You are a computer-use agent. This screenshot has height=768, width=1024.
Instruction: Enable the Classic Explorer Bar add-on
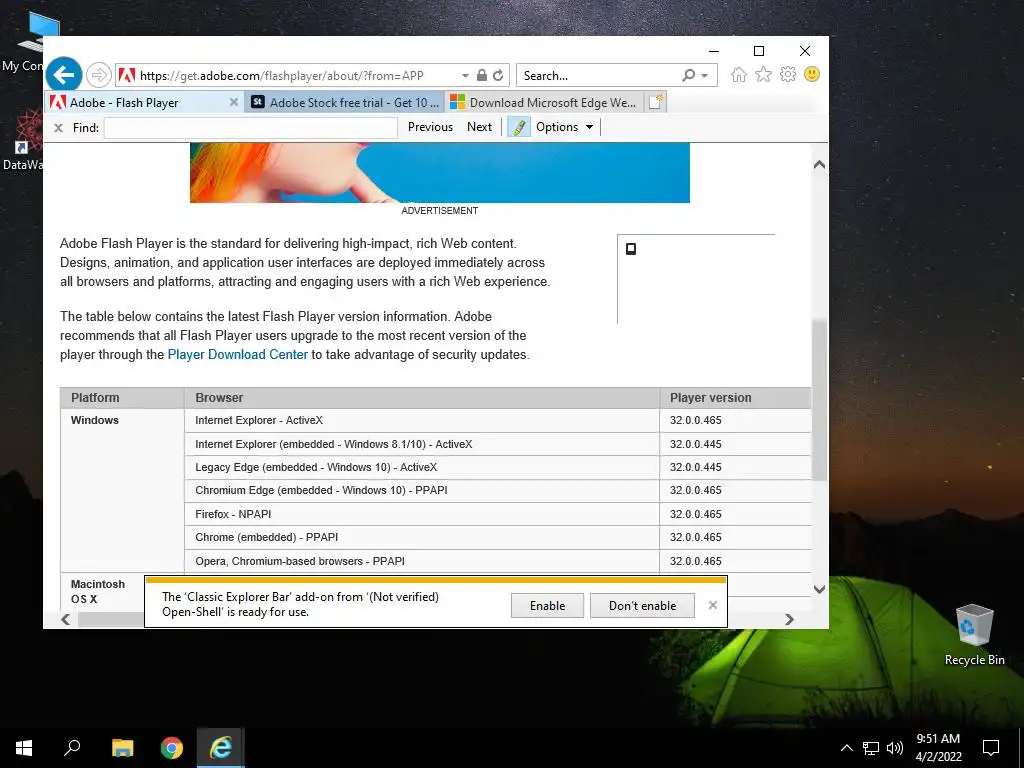547,605
